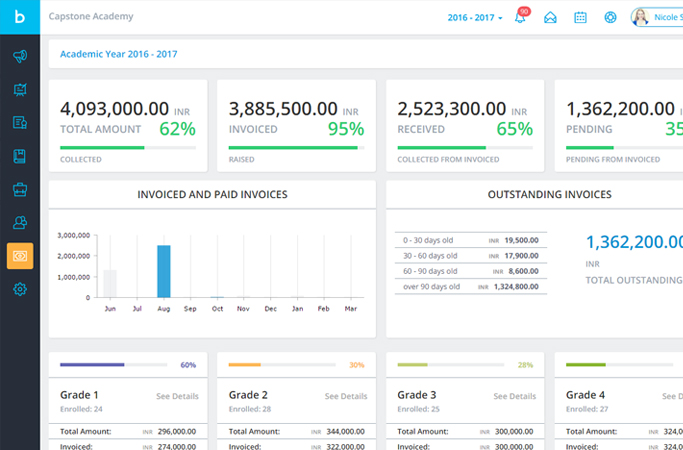Open the announcements megaphone icon in sidebar

point(20,57)
